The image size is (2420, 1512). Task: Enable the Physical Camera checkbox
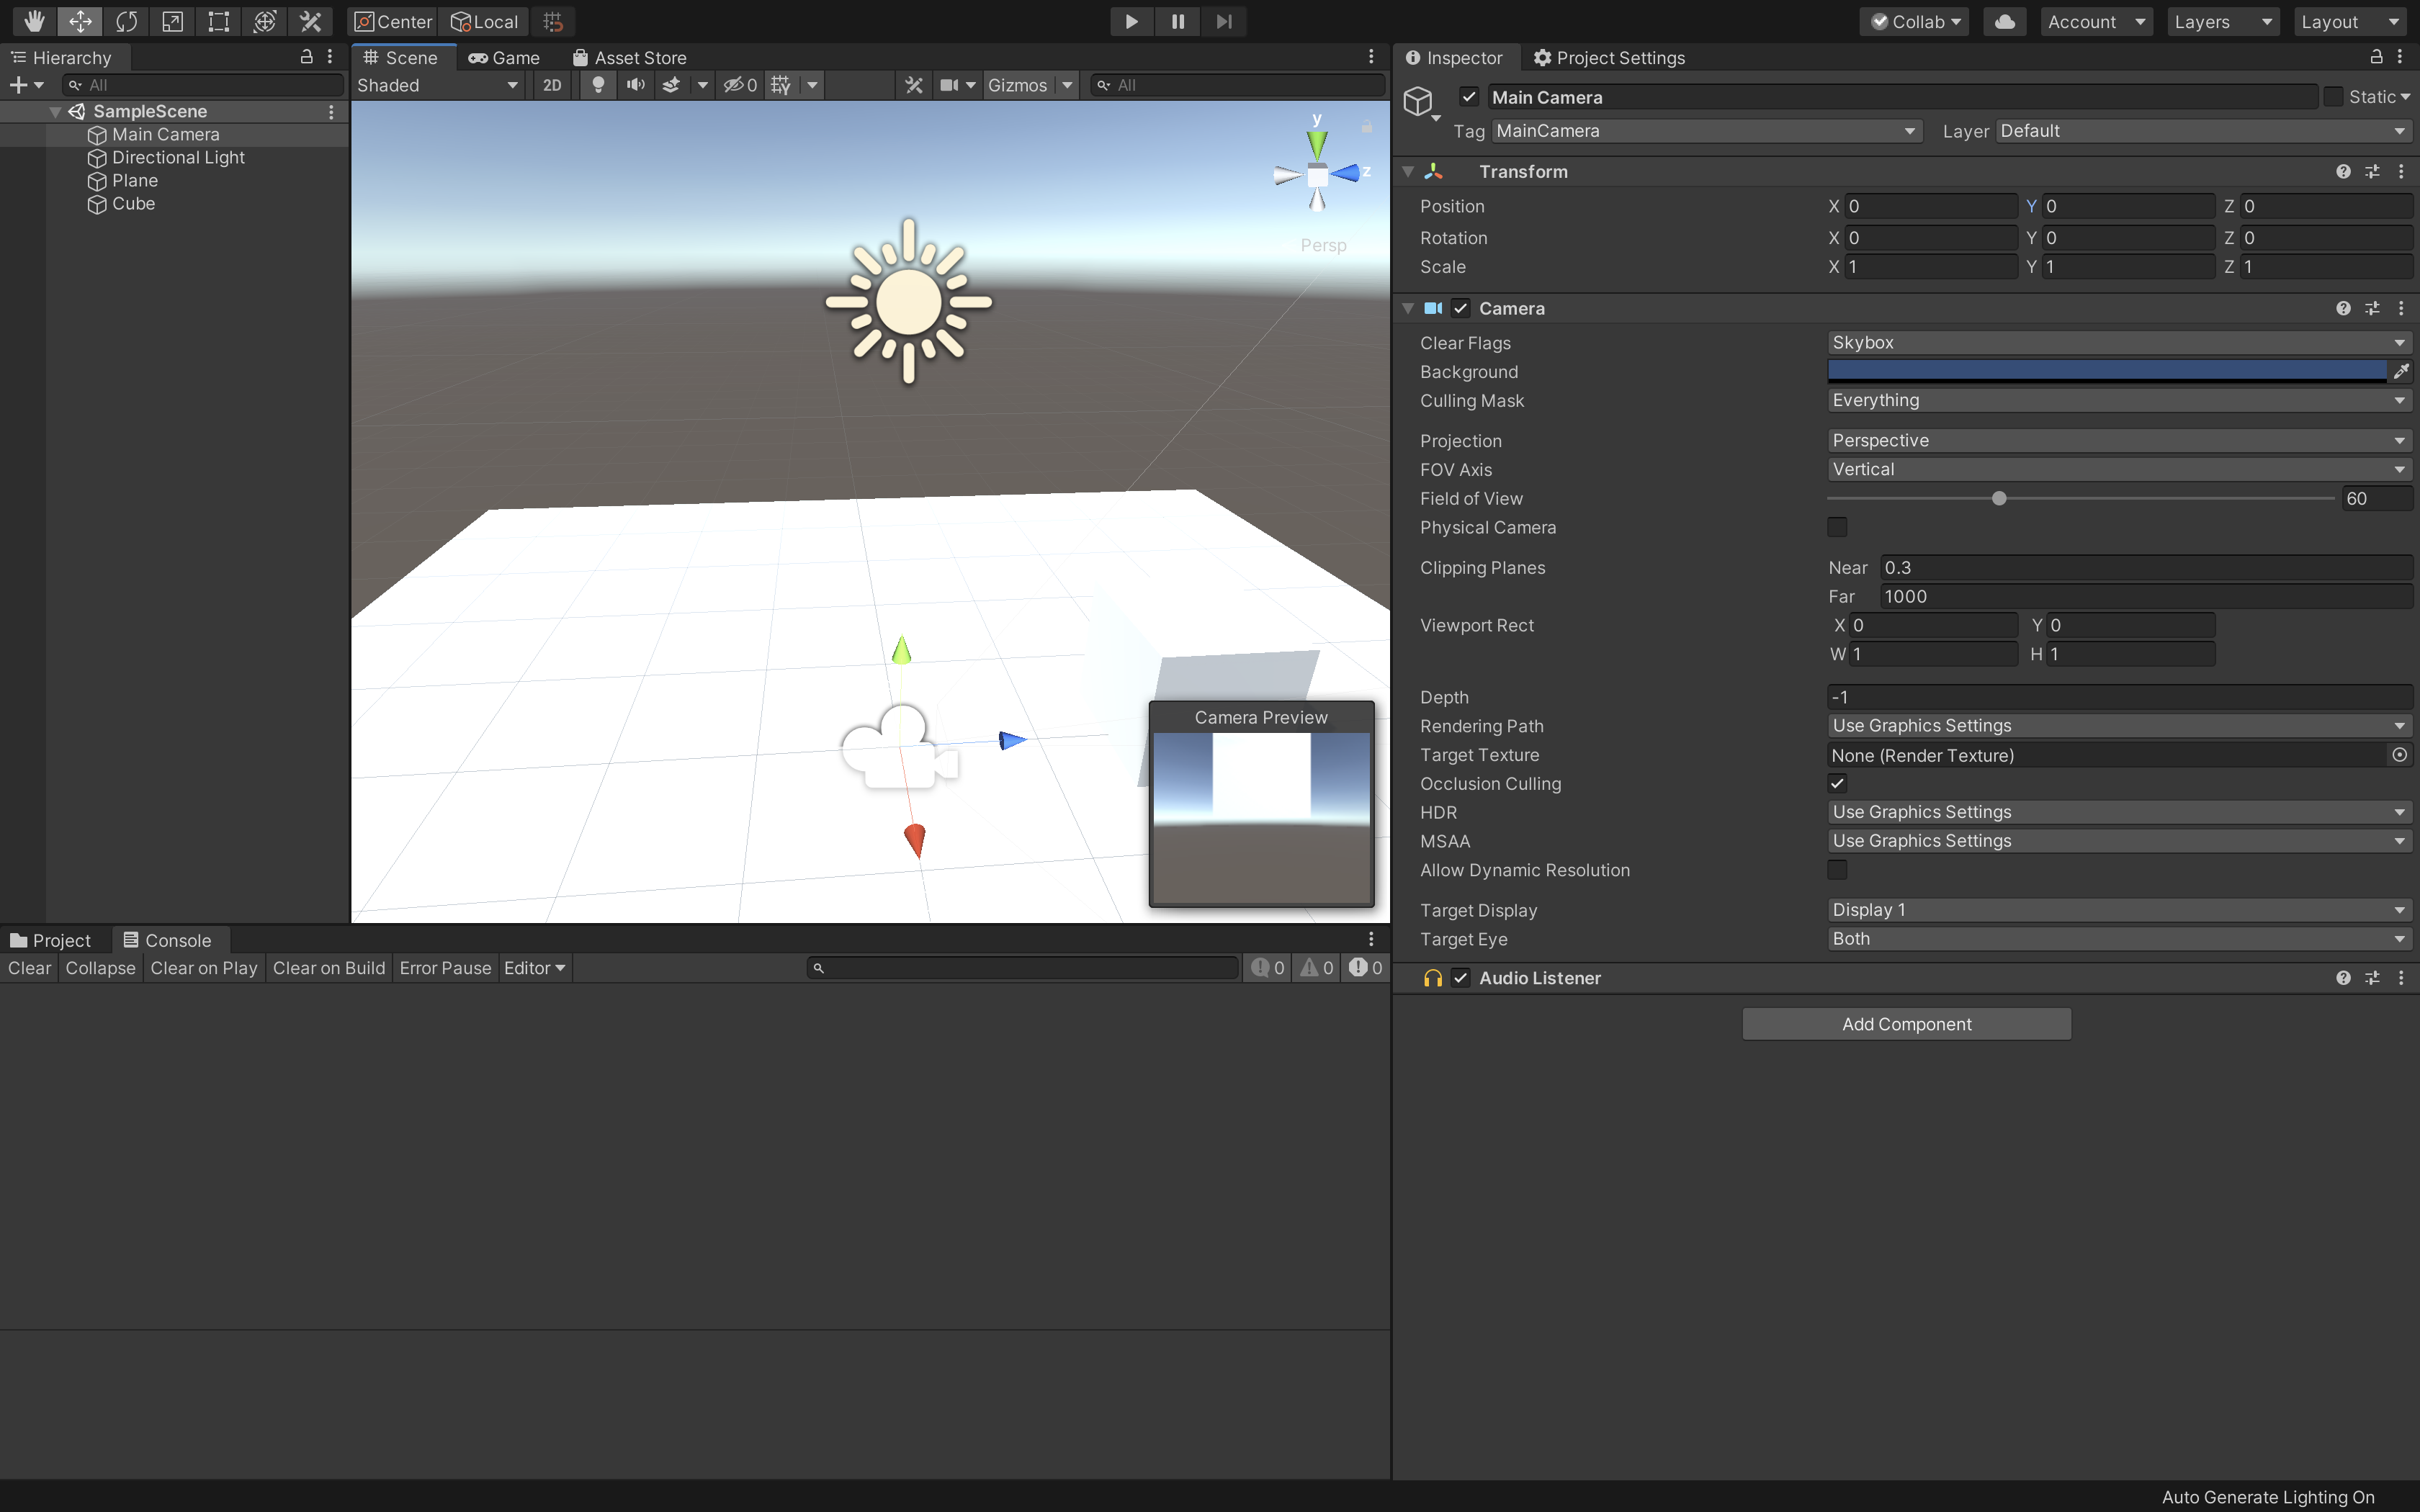1837,527
